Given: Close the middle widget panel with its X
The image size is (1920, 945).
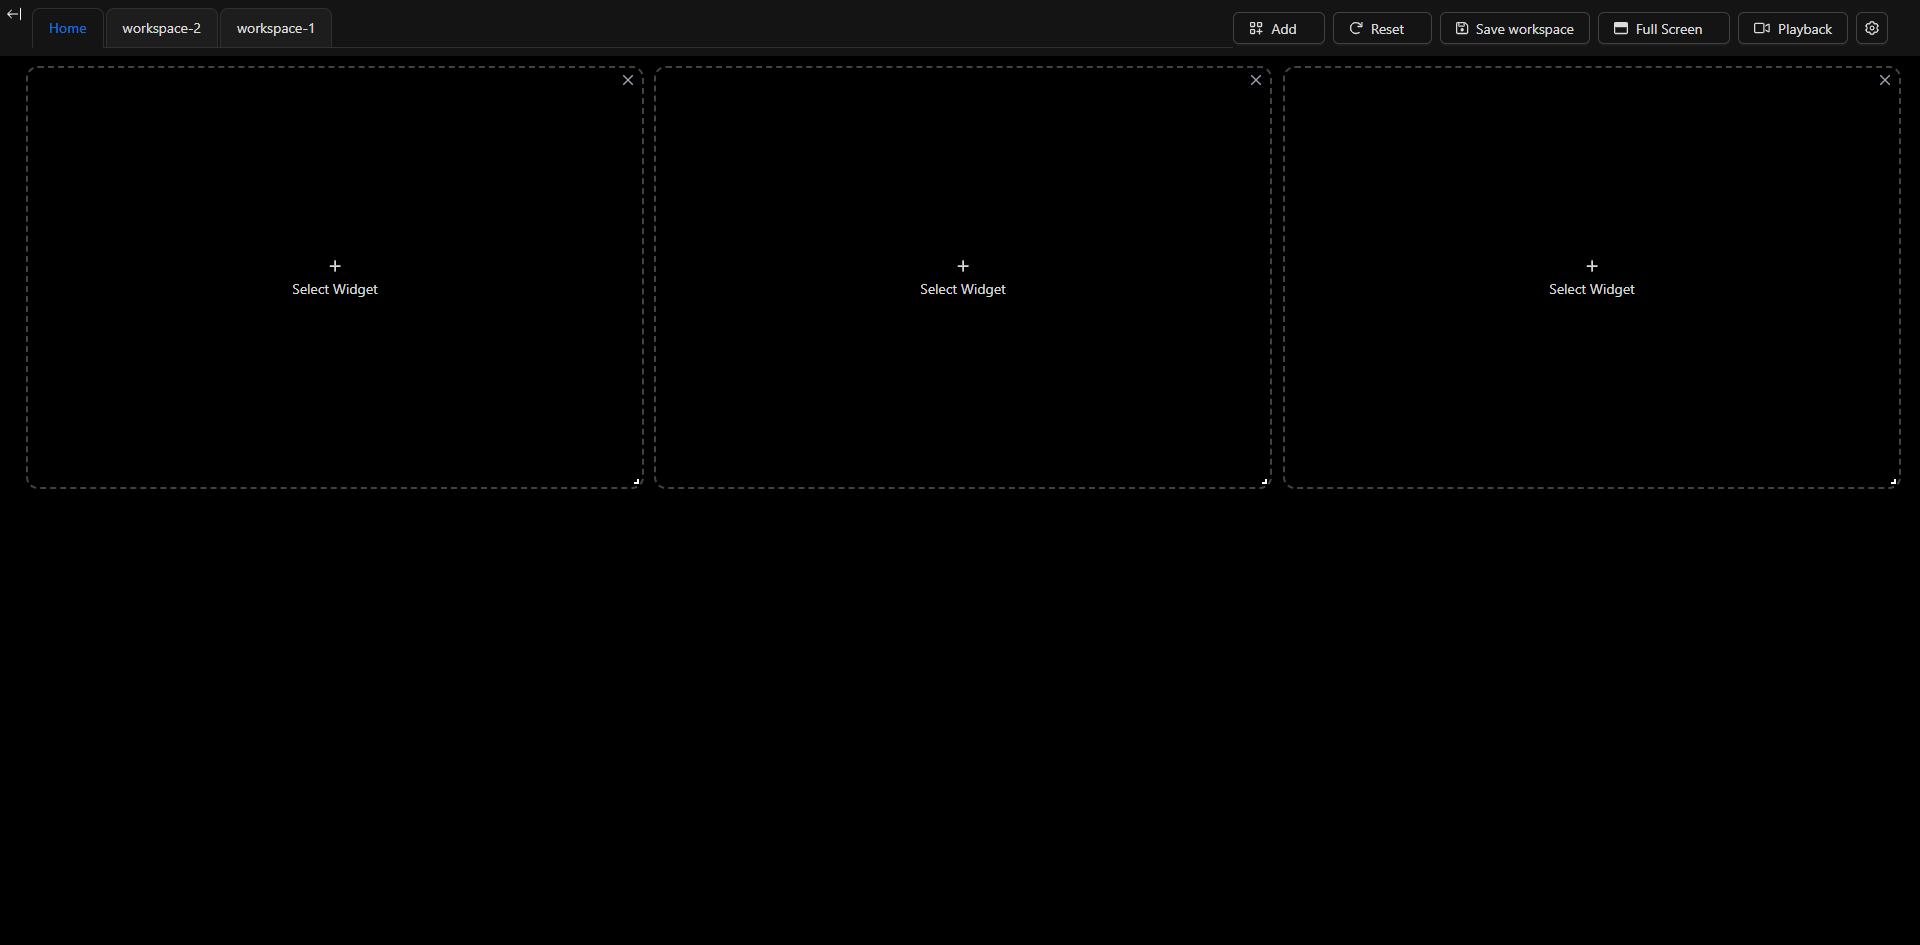Looking at the screenshot, I should (x=1255, y=80).
